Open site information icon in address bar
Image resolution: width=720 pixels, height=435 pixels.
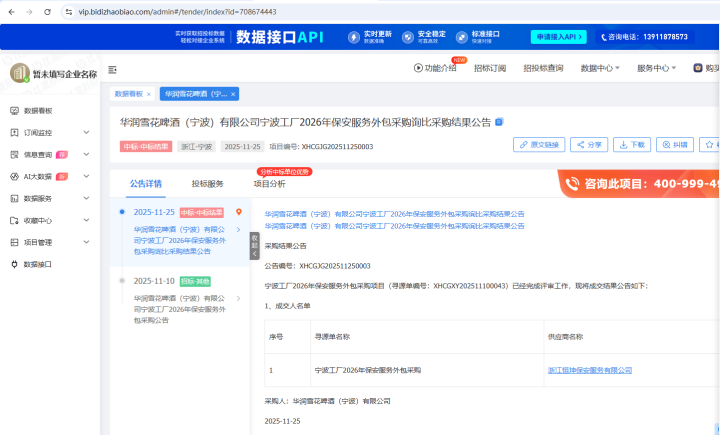(69, 12)
